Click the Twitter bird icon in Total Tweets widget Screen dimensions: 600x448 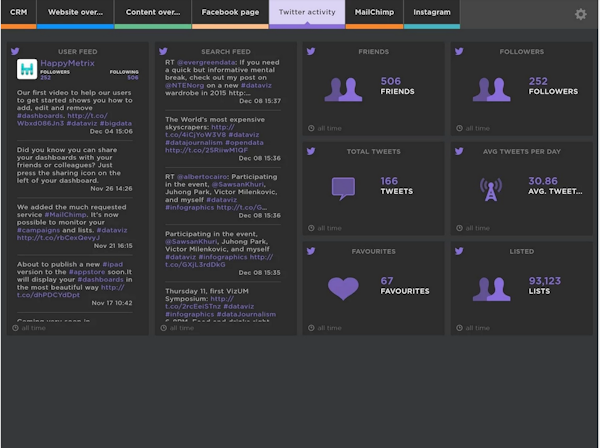311,151
